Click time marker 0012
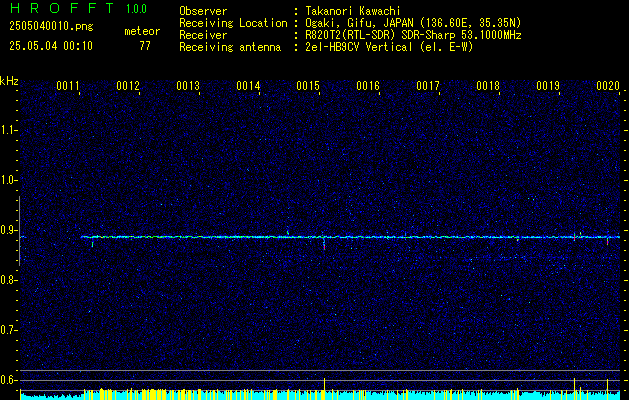Viewport: 629px width, 400px height. (x=128, y=86)
